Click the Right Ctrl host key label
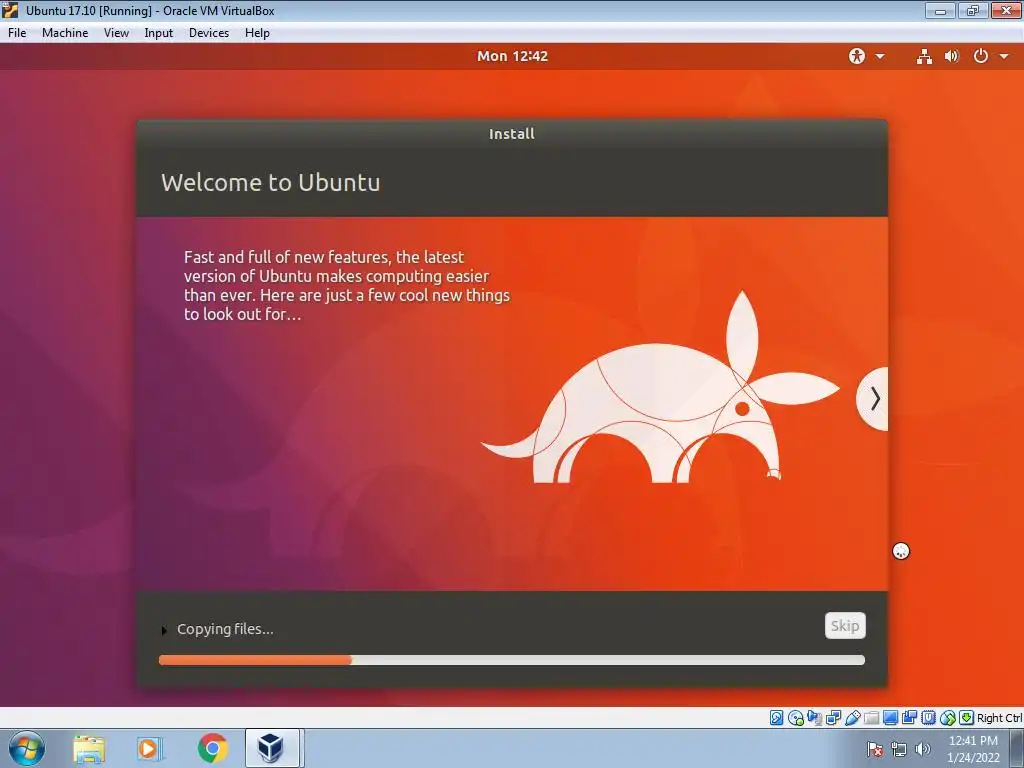 pos(999,718)
